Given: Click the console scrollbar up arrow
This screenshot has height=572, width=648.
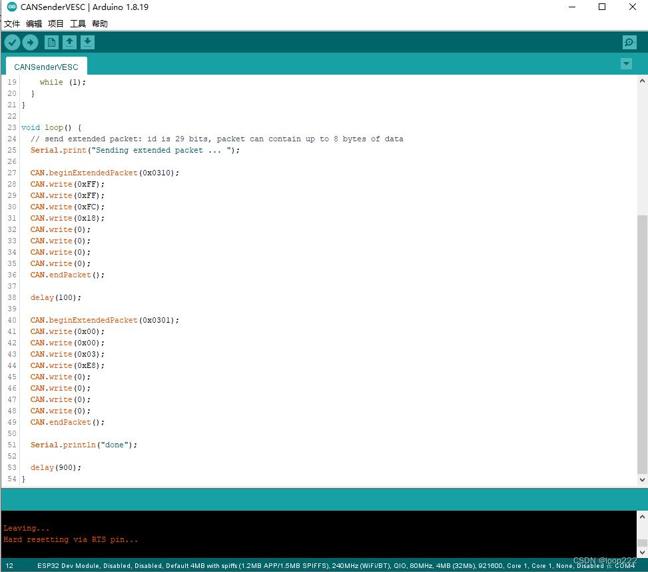Looking at the screenshot, I should pos(642,517).
